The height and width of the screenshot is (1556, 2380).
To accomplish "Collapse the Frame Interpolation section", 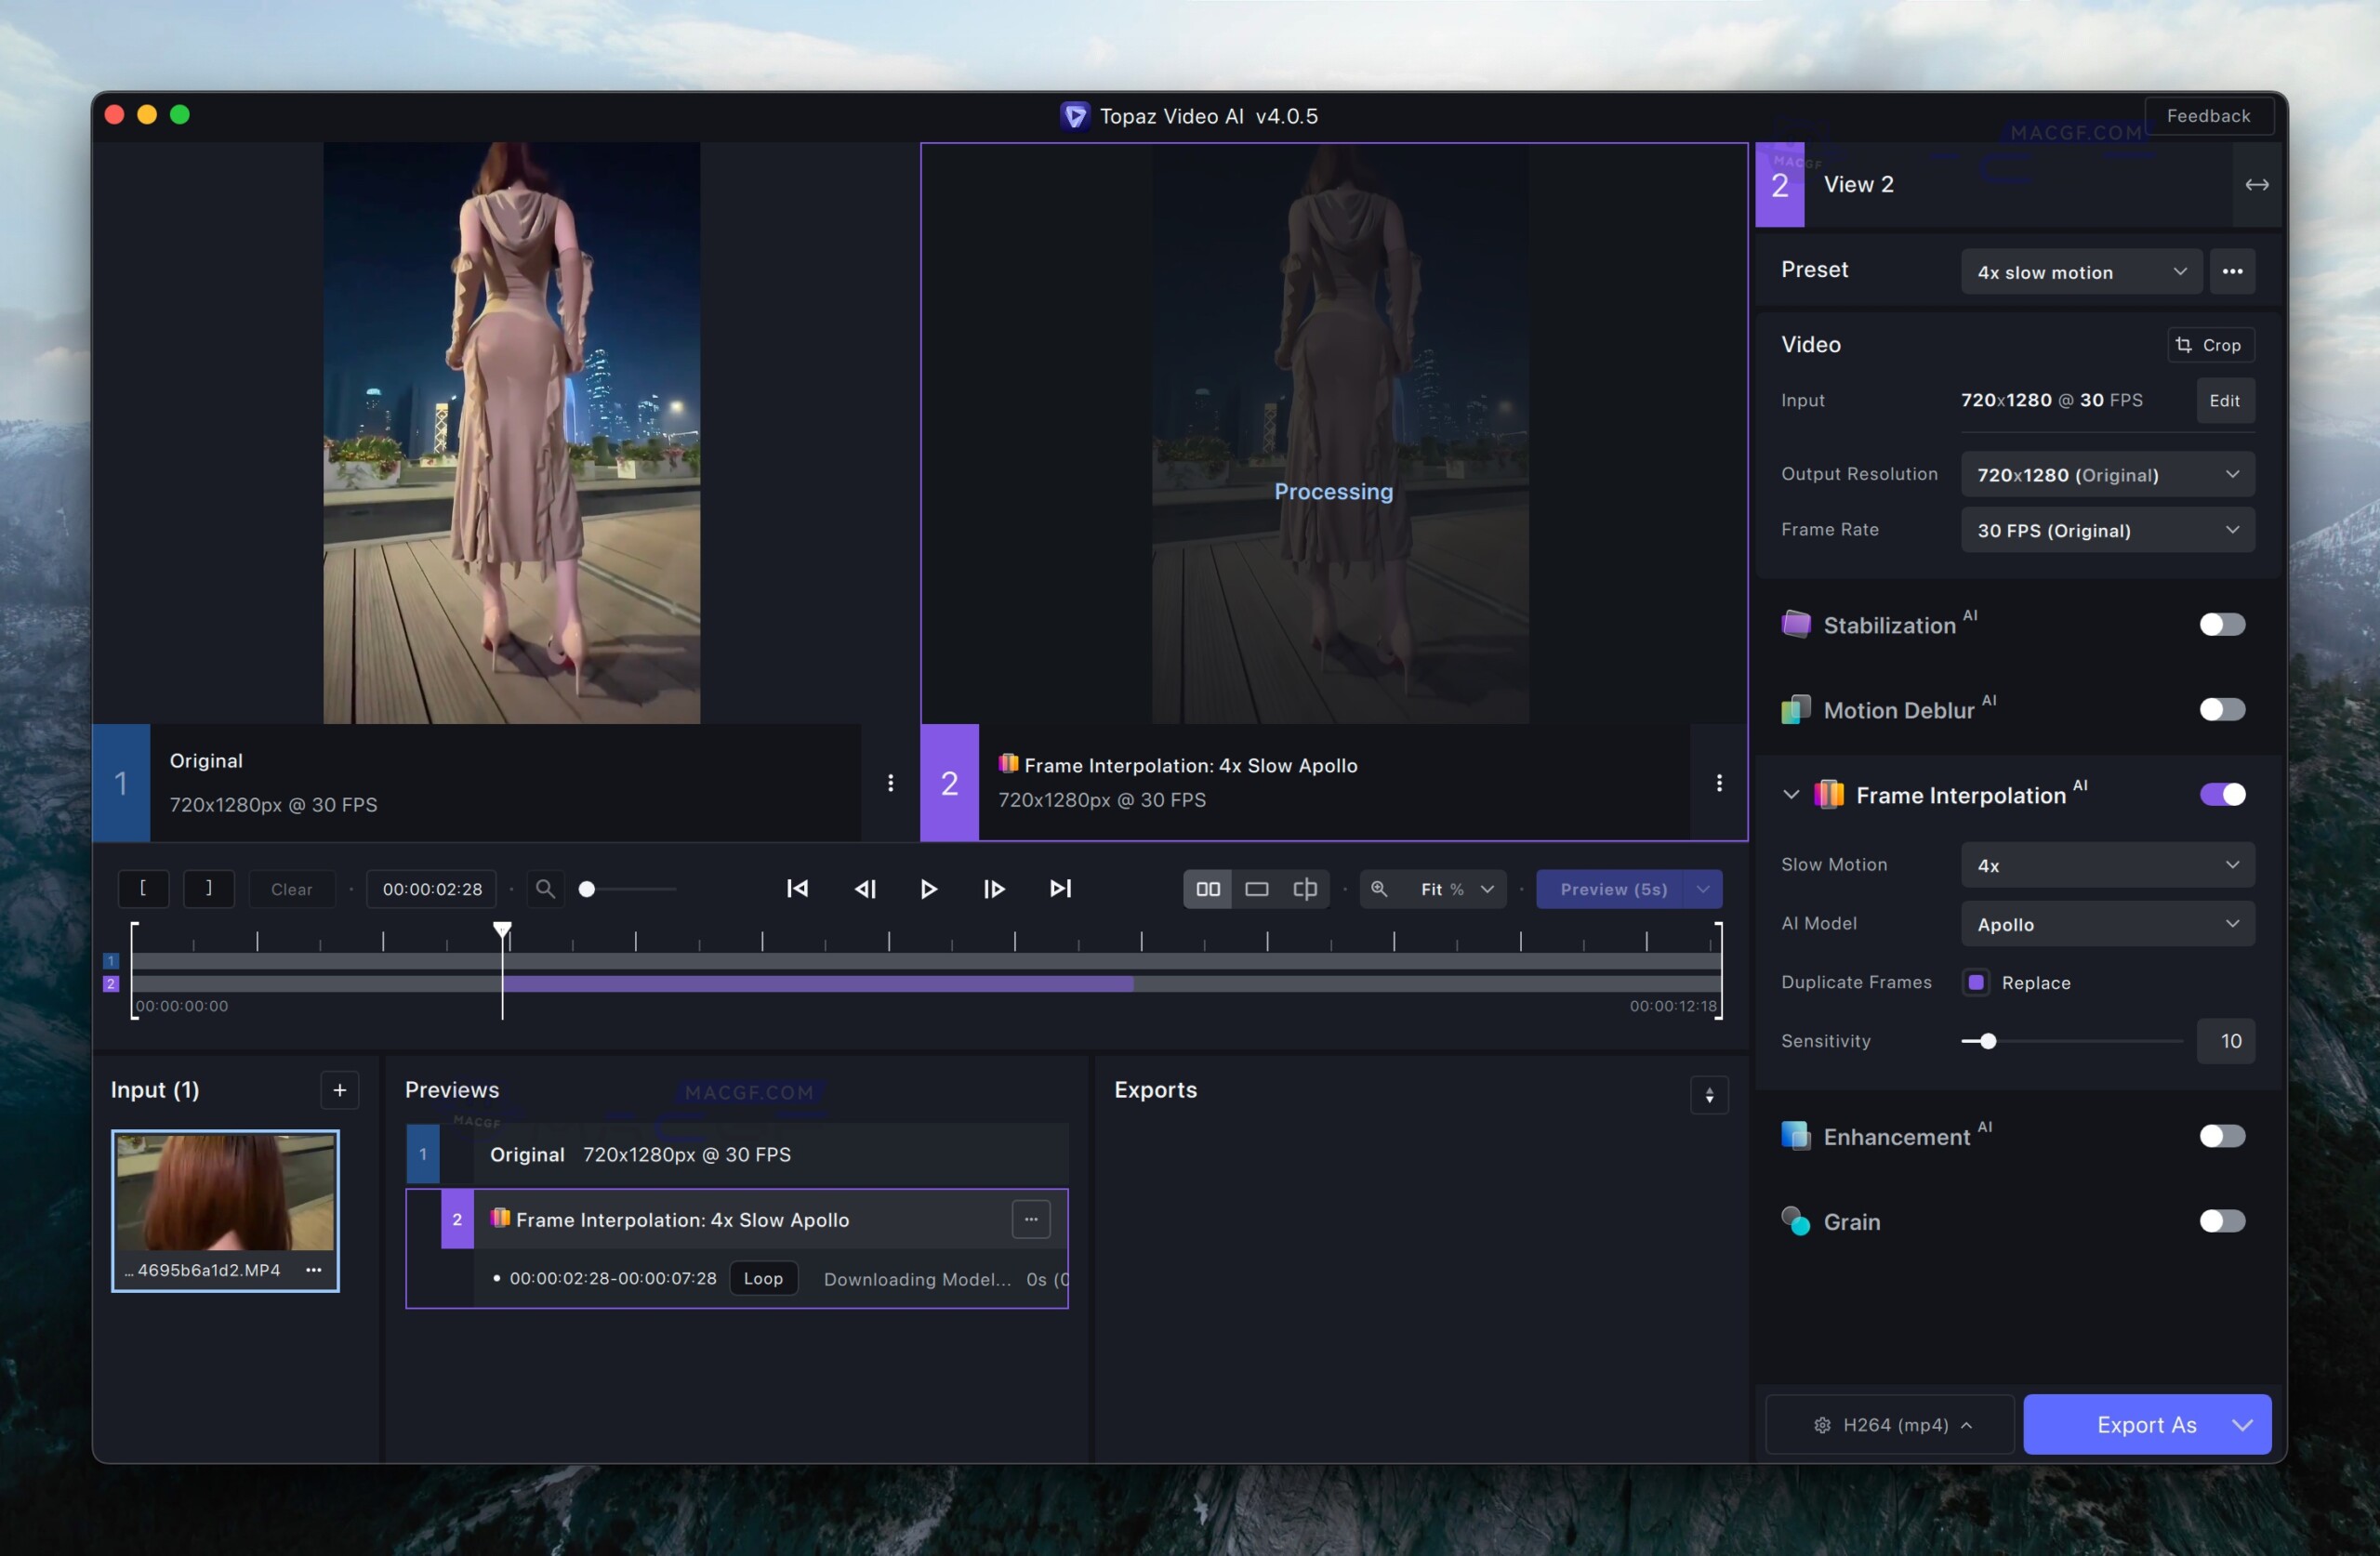I will (1790, 793).
